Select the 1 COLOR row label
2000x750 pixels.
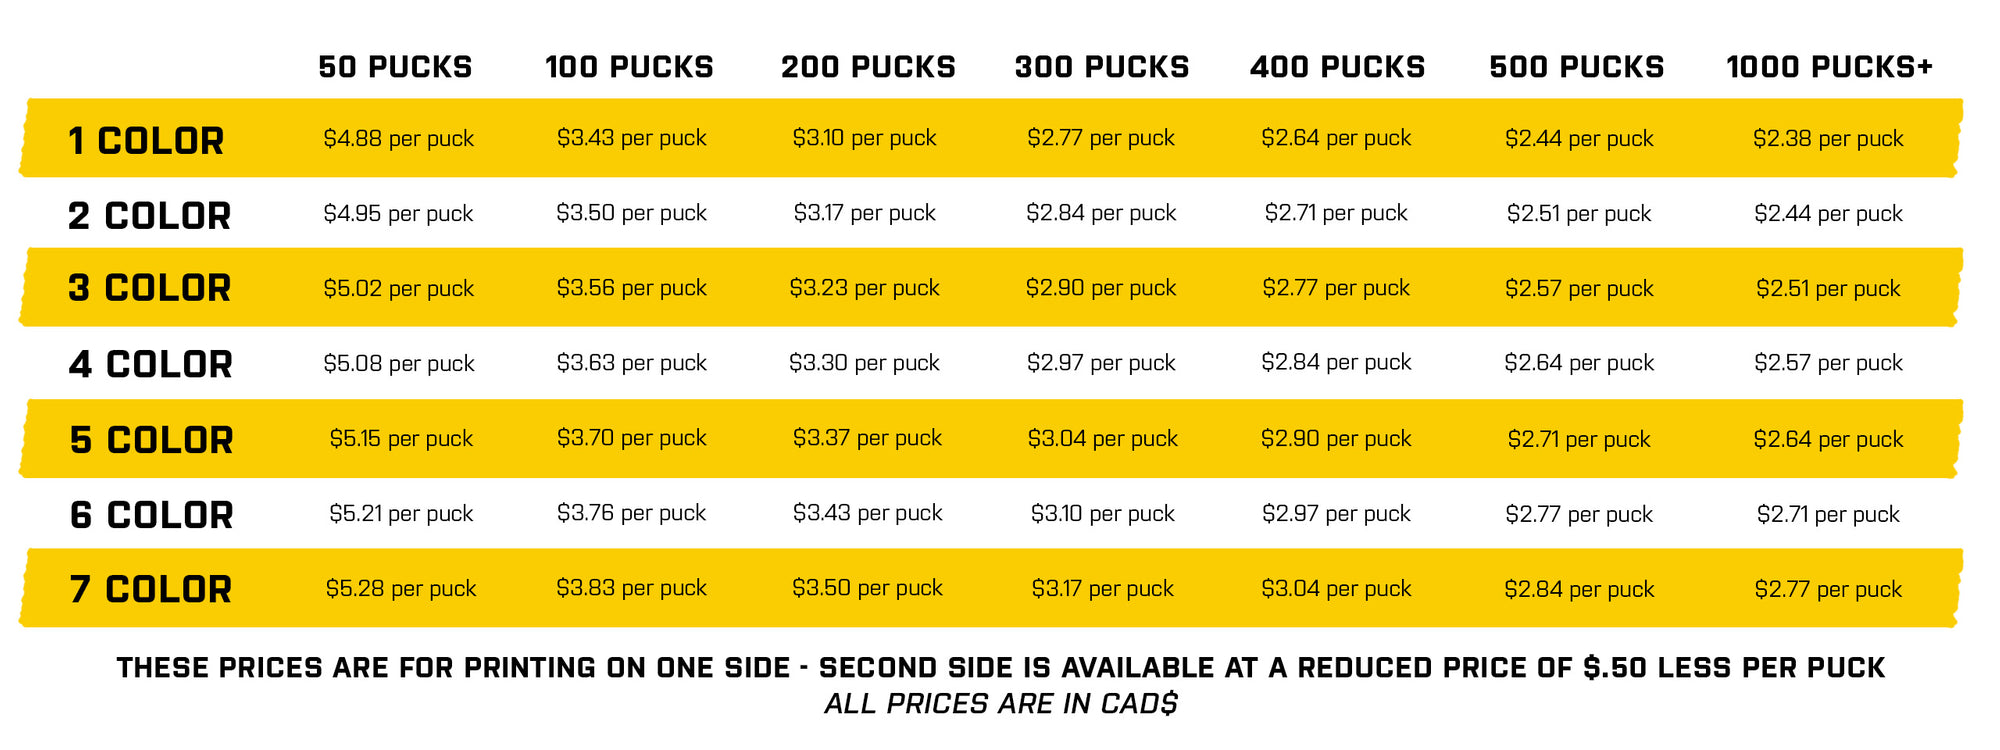pos(146,141)
